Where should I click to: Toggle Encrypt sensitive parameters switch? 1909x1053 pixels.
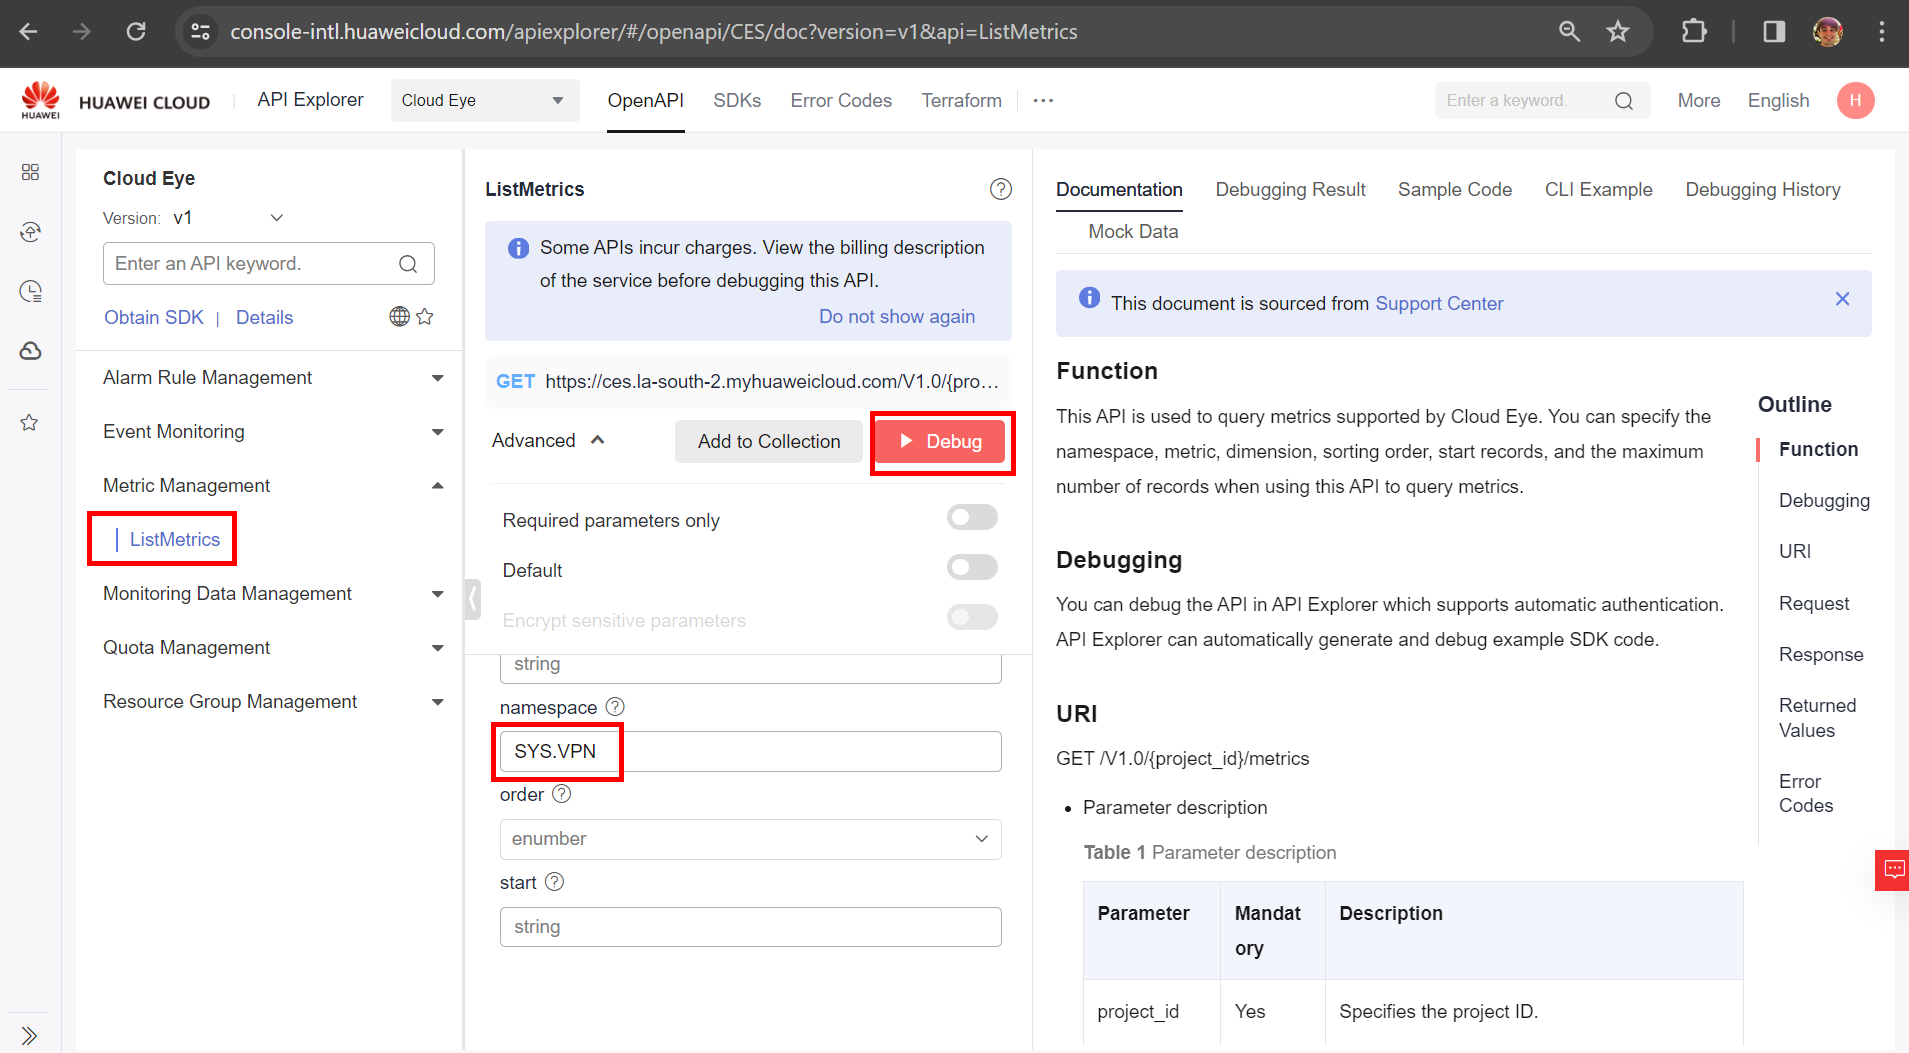(x=972, y=618)
